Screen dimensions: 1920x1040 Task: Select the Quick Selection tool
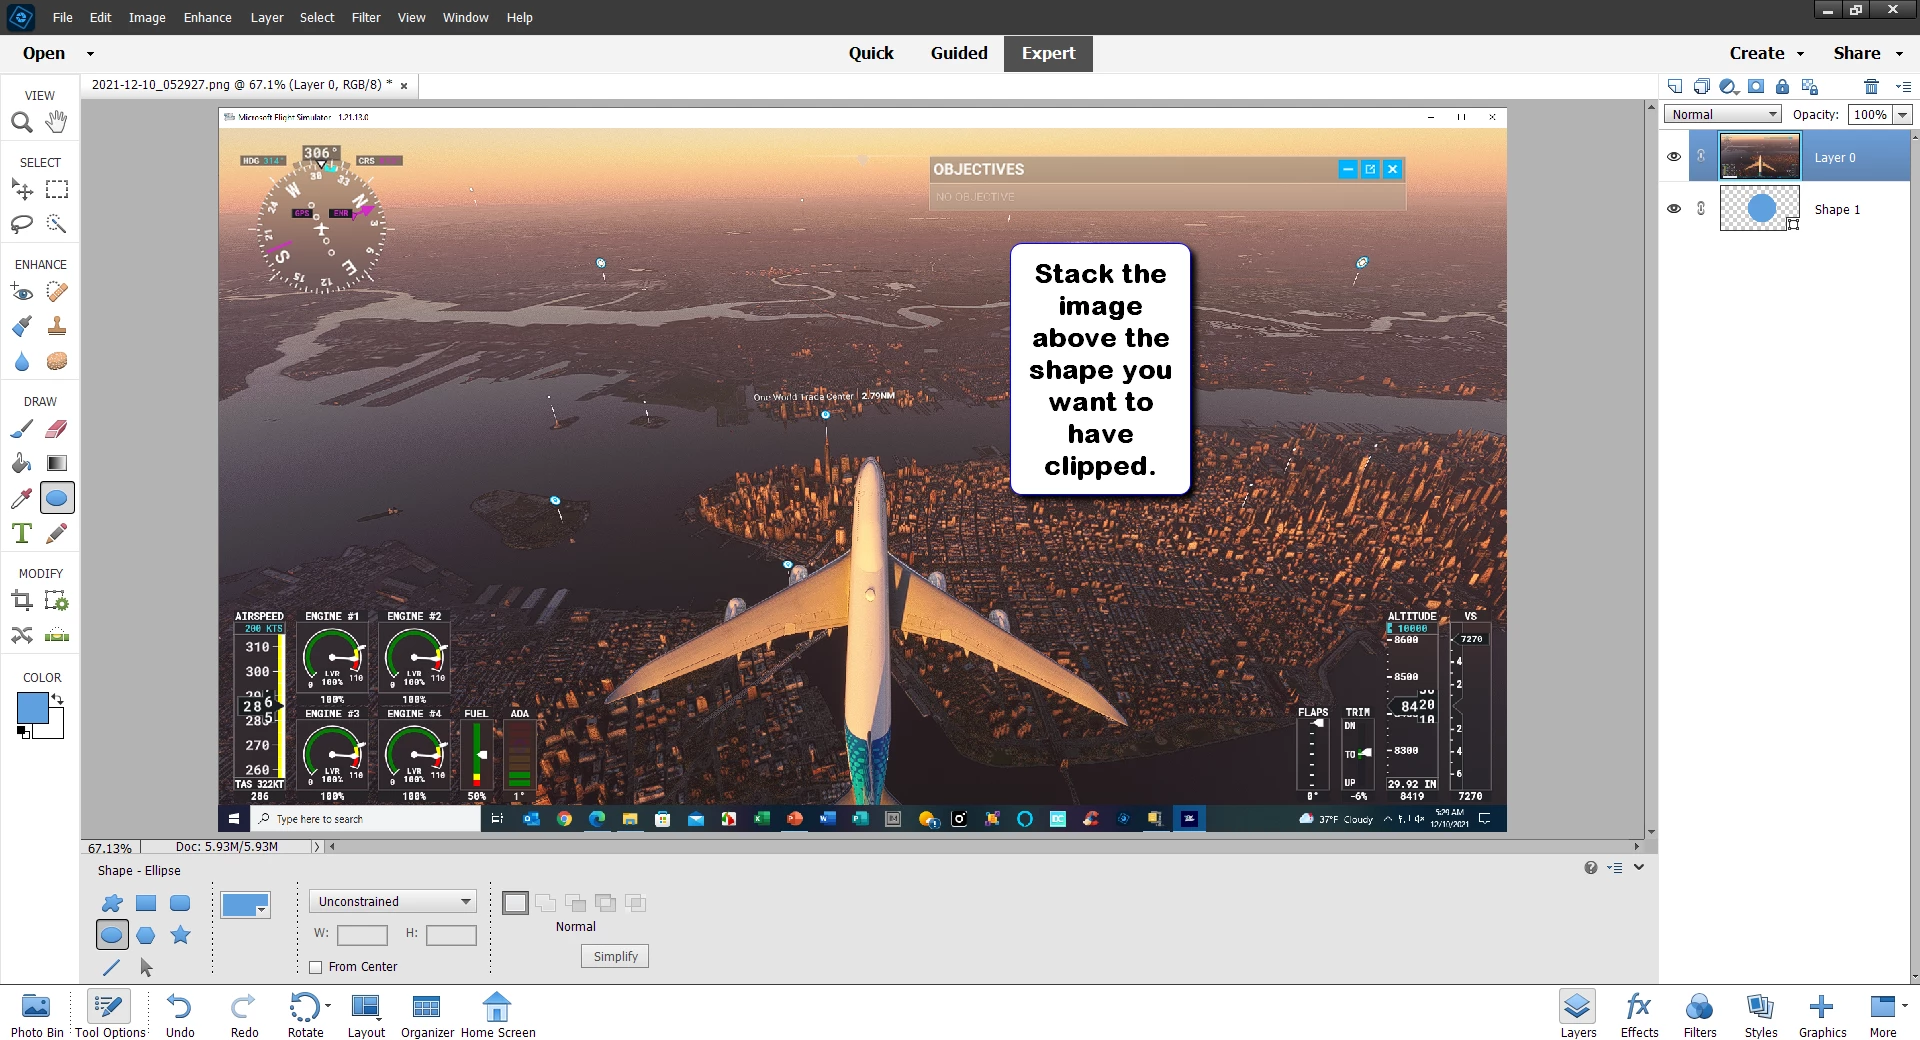coord(57,224)
